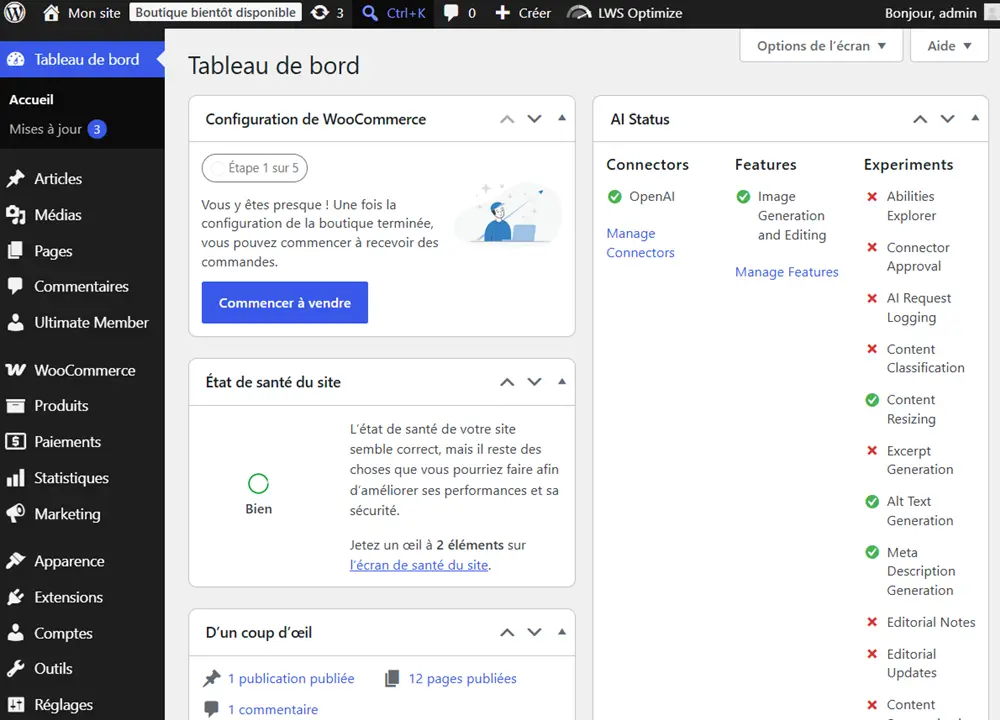The width and height of the screenshot is (1000, 720).
Task: Click the Statistiques bar chart icon
Action: point(16,478)
